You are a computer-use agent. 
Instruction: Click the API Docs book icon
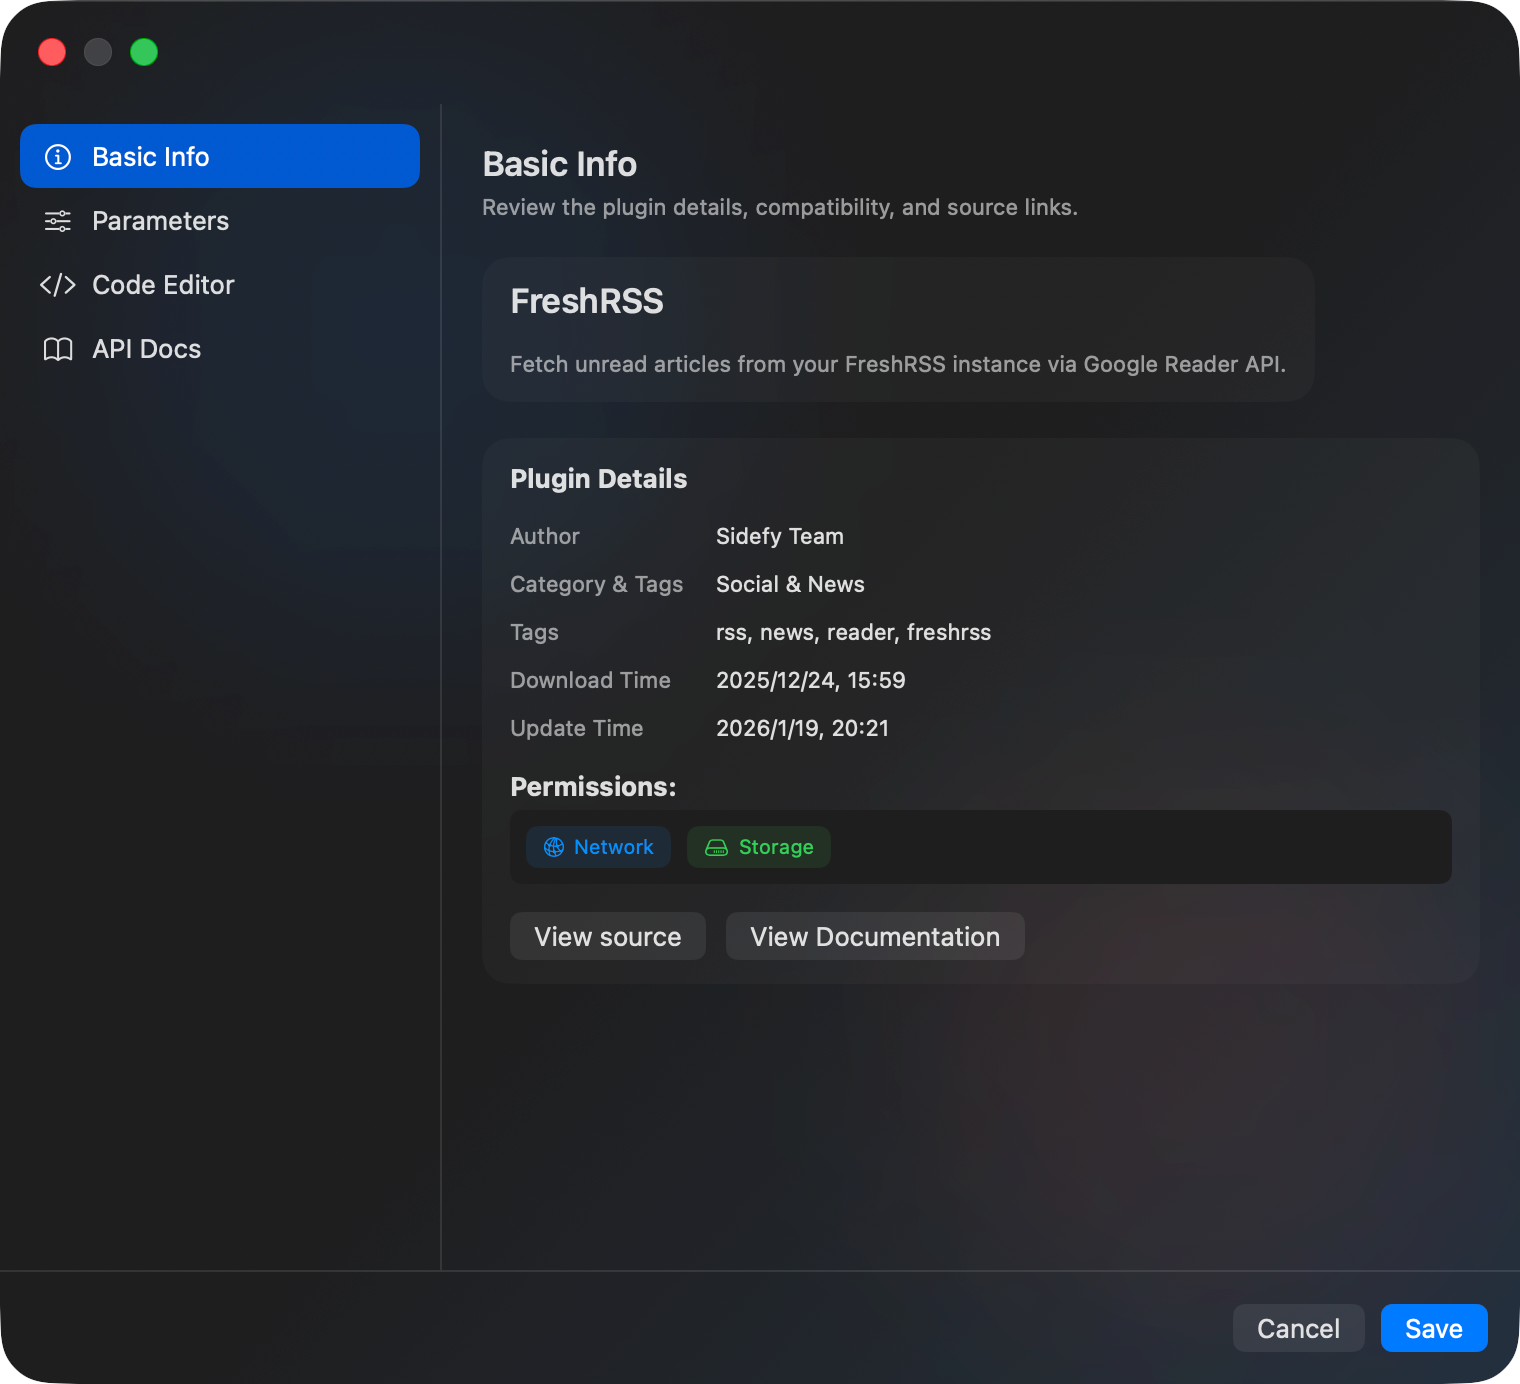coord(58,349)
